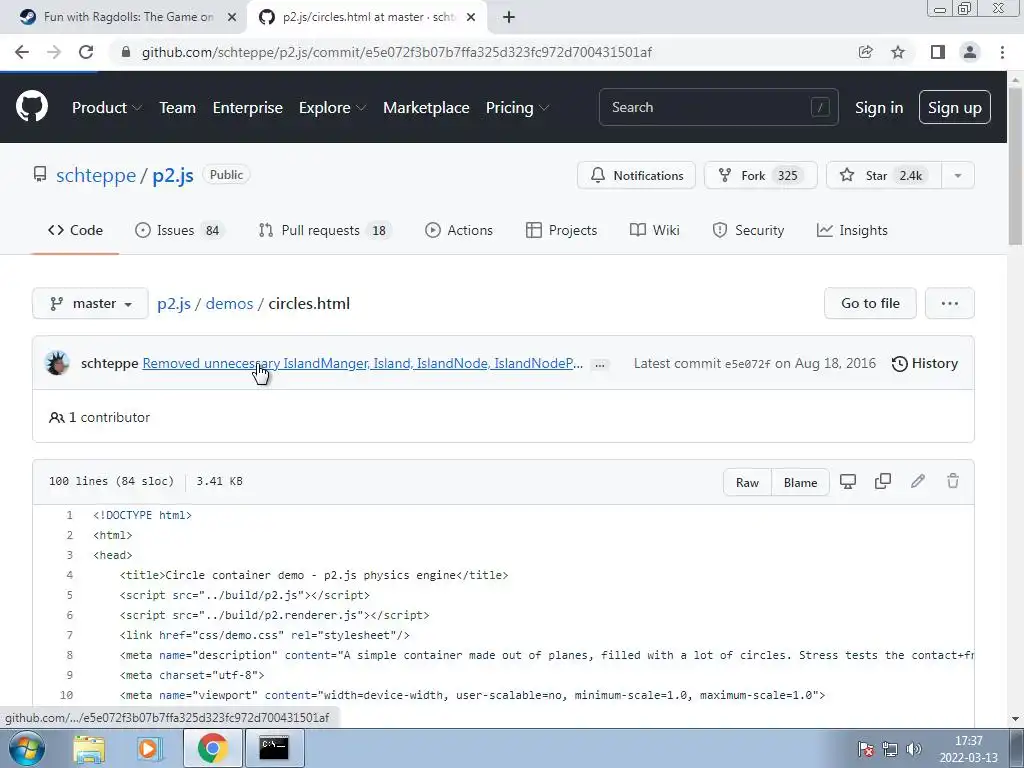Select line number 4 in code
This screenshot has height=768, width=1024.
coord(69,575)
